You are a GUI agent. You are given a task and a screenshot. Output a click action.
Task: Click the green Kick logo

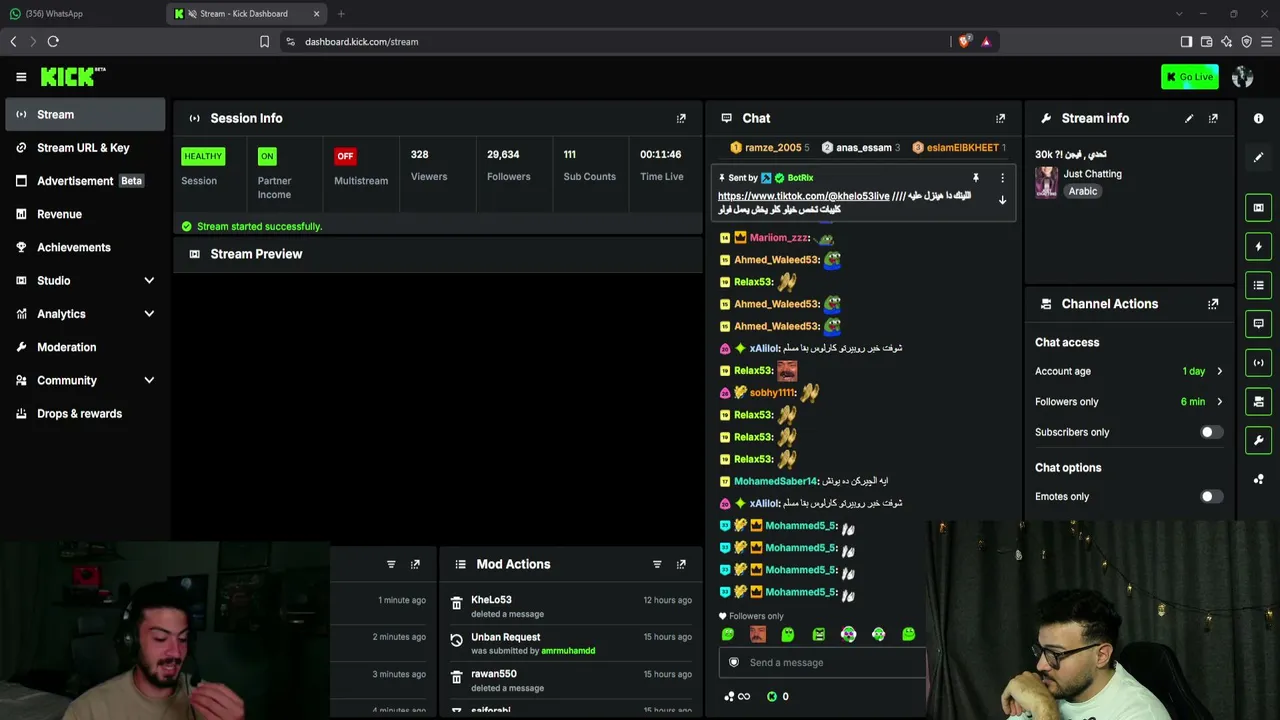(72, 77)
